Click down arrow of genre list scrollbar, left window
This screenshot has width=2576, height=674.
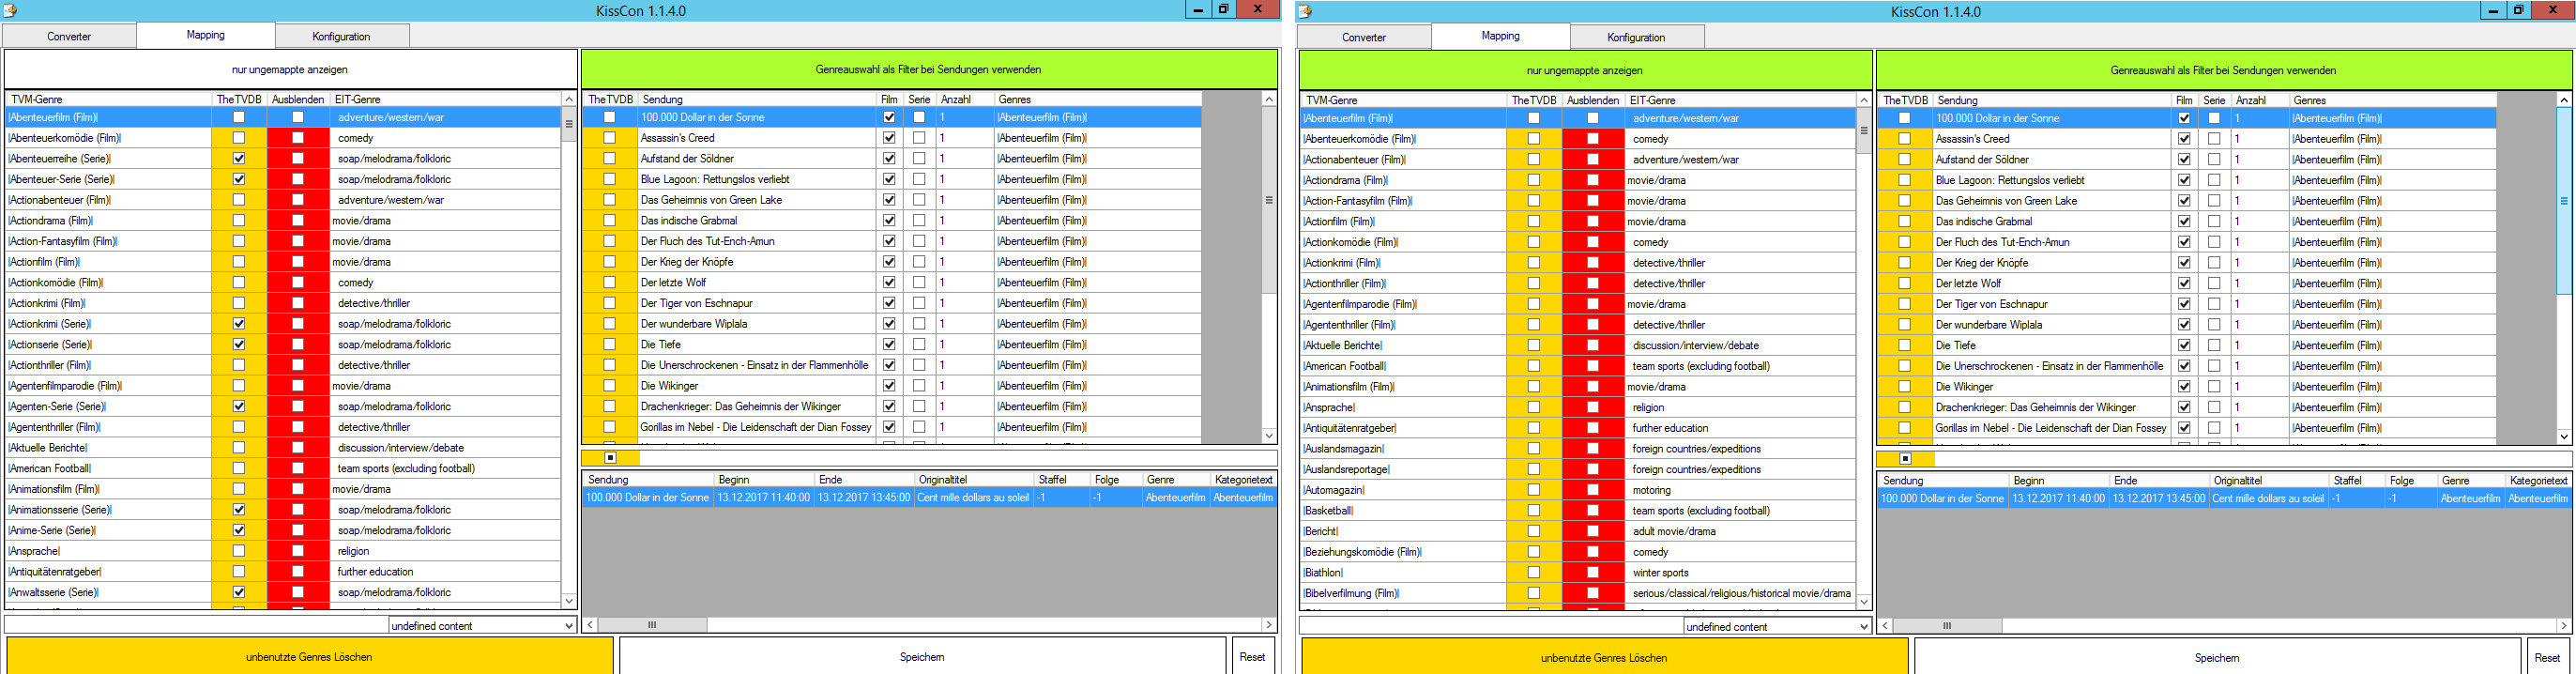tap(569, 600)
